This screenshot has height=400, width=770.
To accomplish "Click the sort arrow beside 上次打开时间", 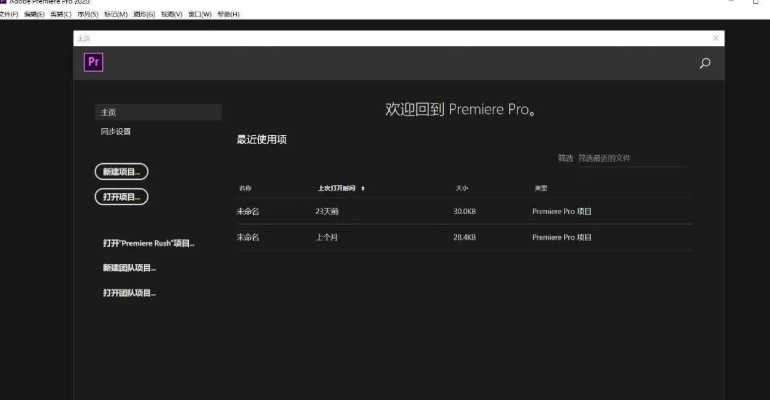I will [363, 188].
